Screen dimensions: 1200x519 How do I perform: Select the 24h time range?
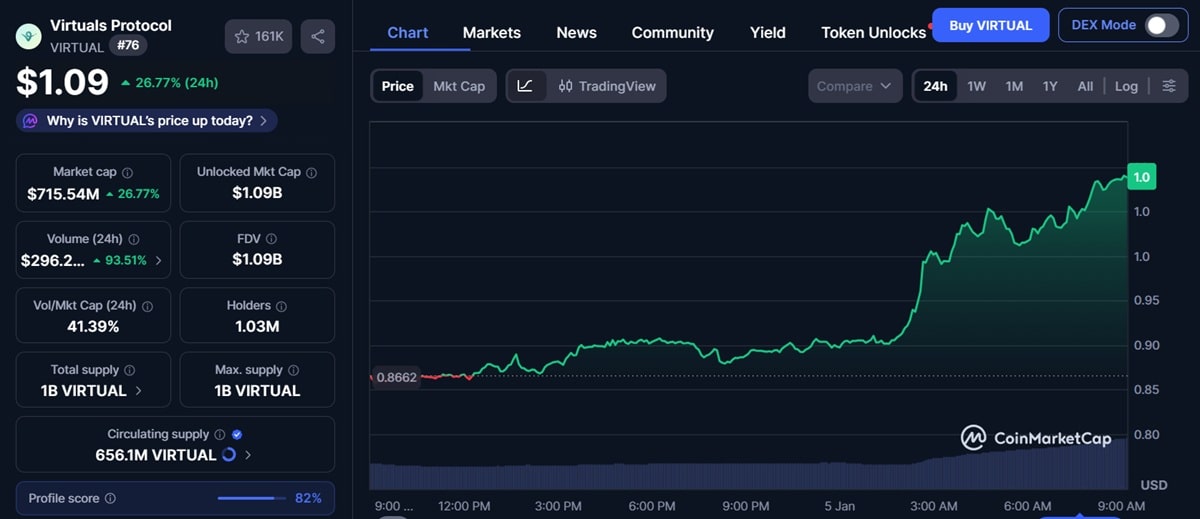click(935, 86)
